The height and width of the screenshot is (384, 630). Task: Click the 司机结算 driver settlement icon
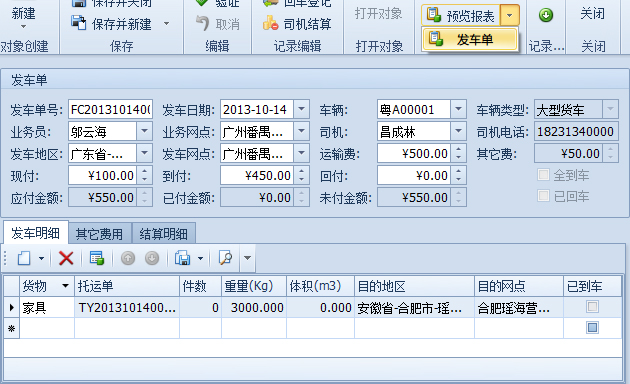(270, 24)
